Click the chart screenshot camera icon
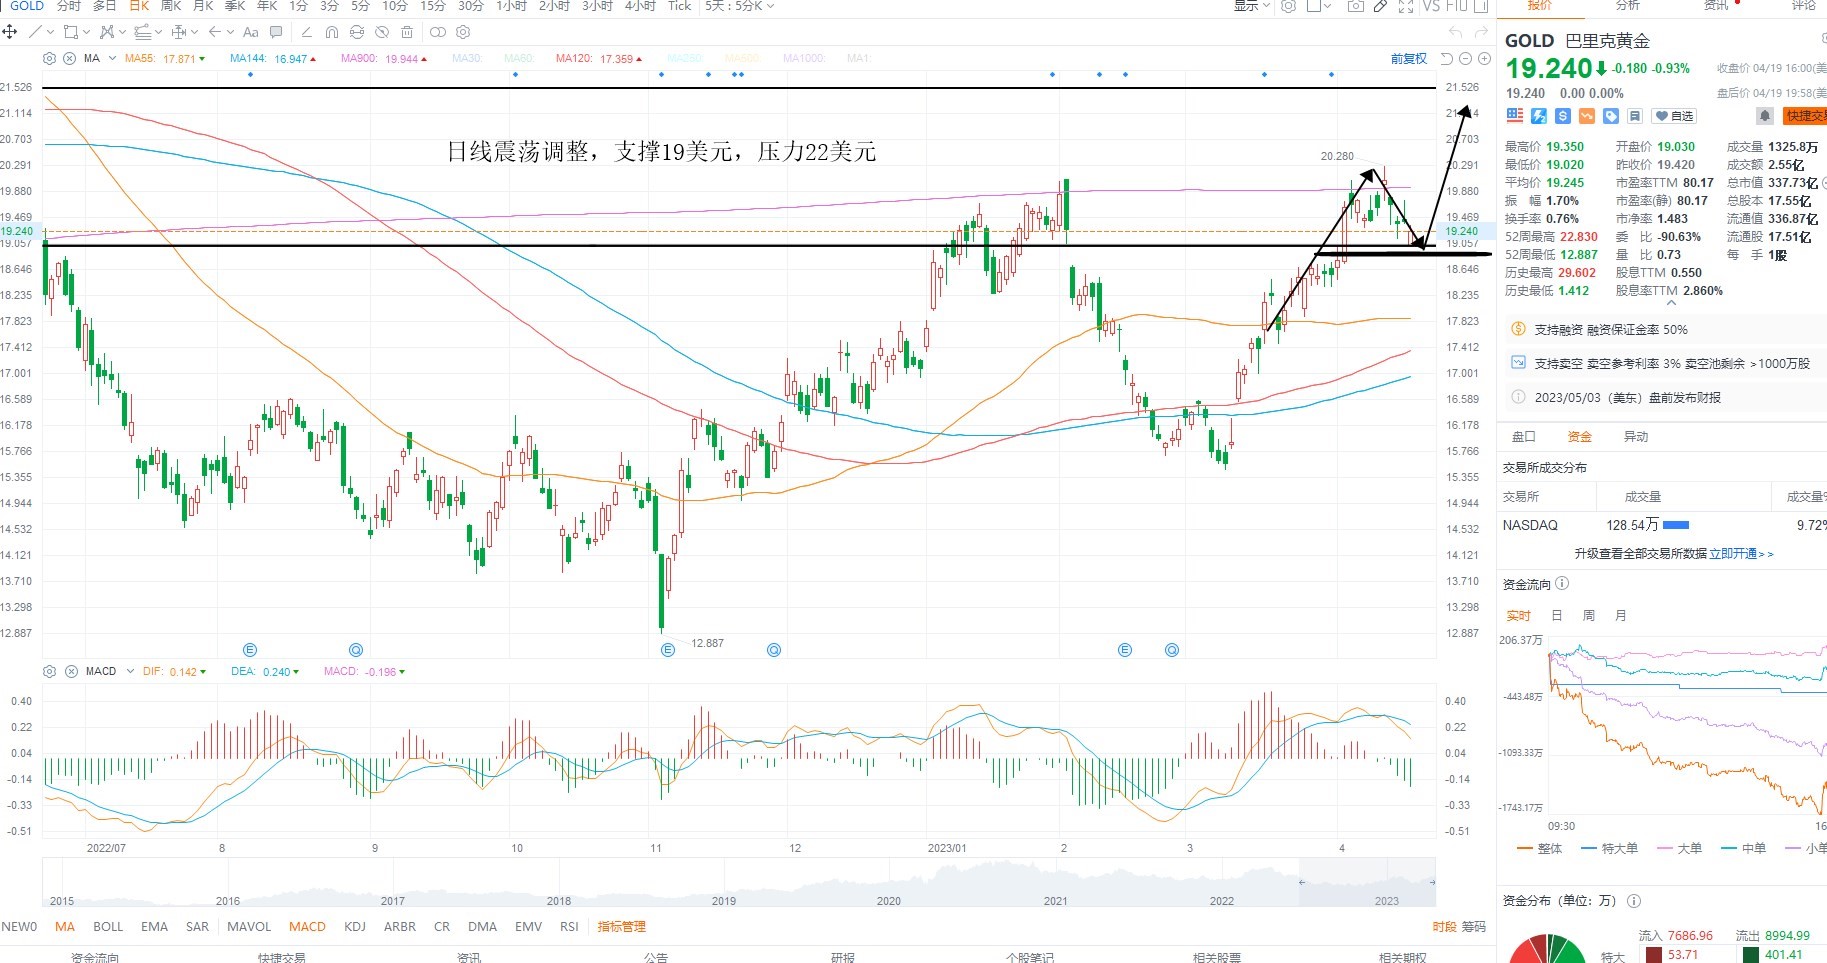Viewport: 1827px width, 963px height. pyautogui.click(x=1355, y=6)
